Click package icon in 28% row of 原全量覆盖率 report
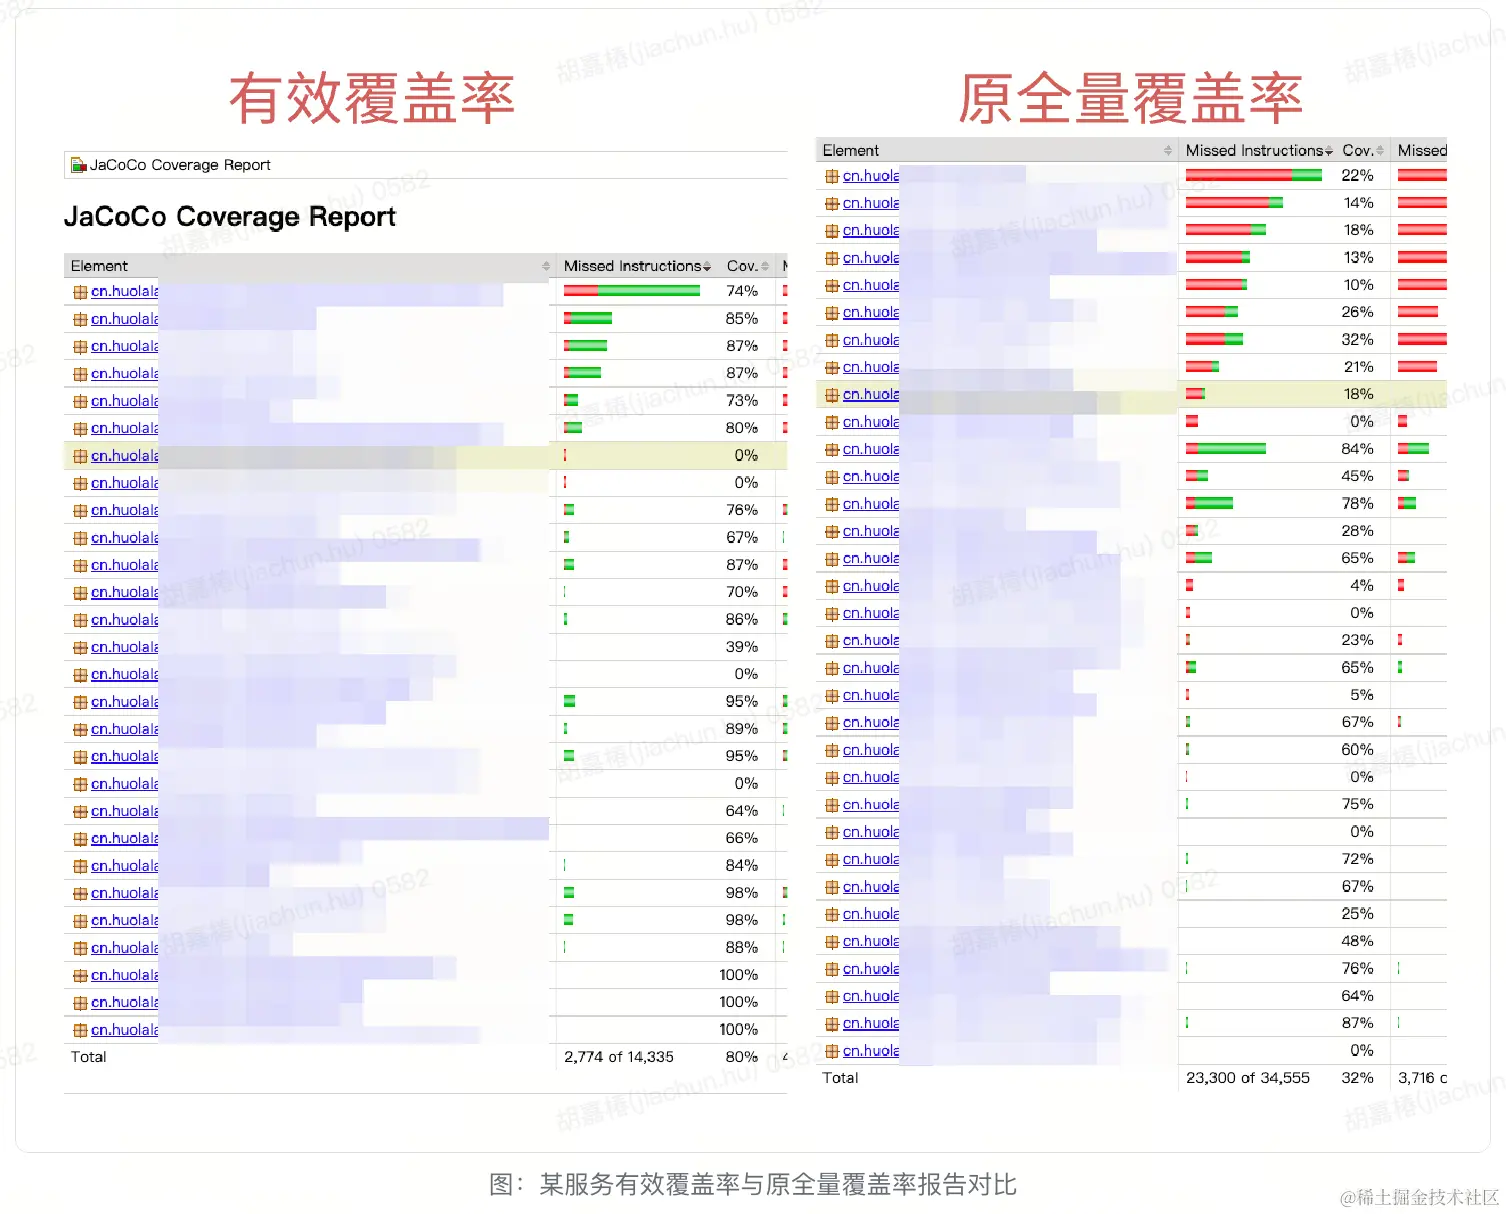Screen dimensions: 1506x1214 point(832,531)
